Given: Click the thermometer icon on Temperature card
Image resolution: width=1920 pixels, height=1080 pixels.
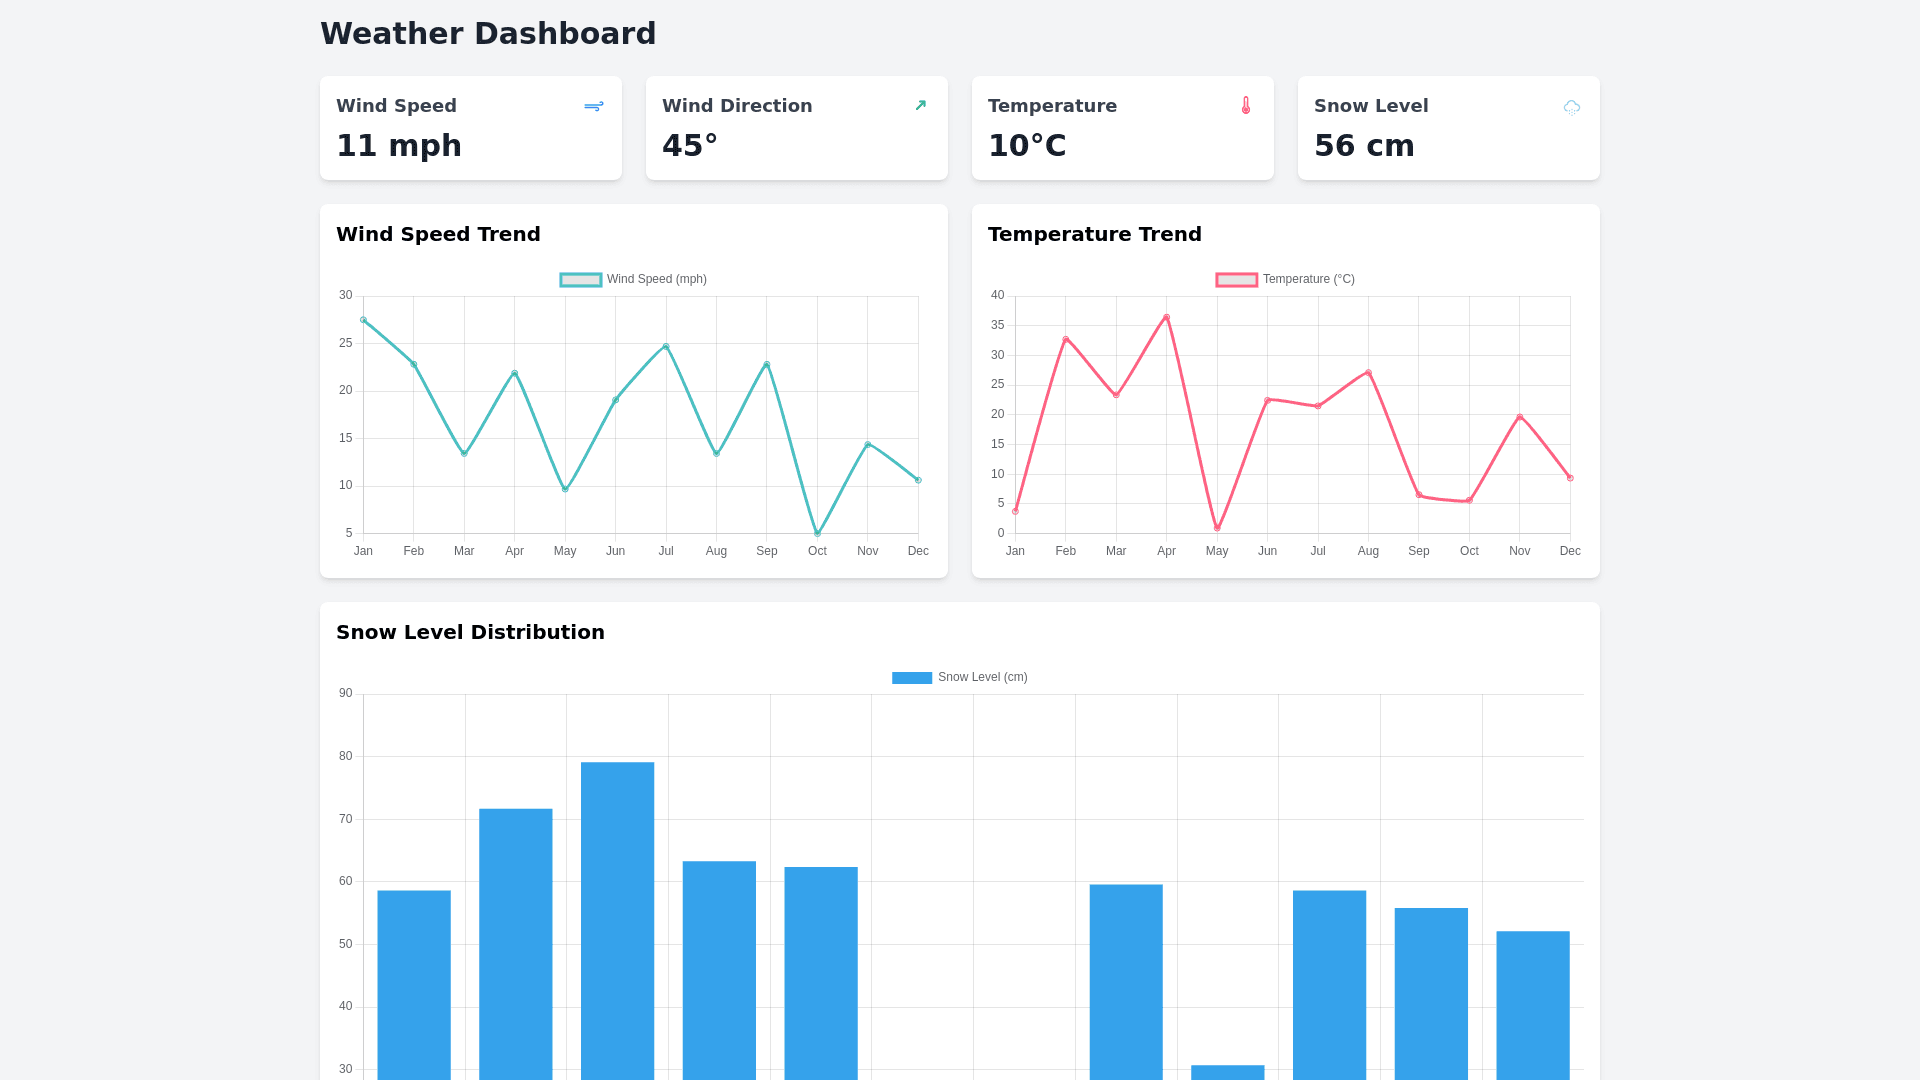Looking at the screenshot, I should 1245,105.
